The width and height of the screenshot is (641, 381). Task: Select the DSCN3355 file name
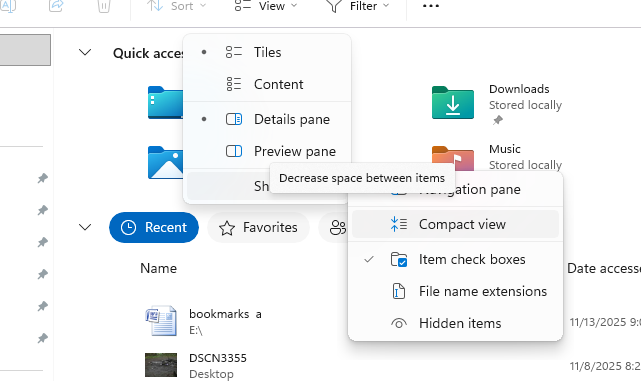click(x=218, y=358)
